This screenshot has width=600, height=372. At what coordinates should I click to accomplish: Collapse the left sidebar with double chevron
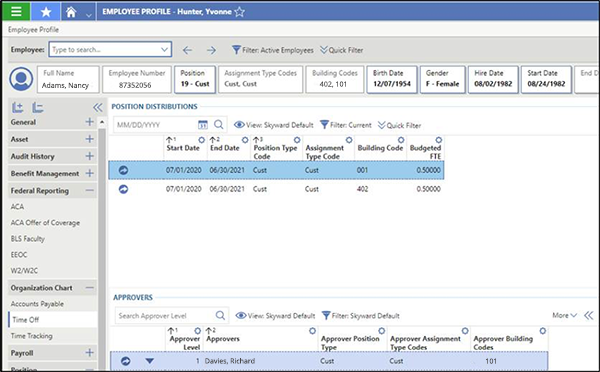tap(98, 108)
